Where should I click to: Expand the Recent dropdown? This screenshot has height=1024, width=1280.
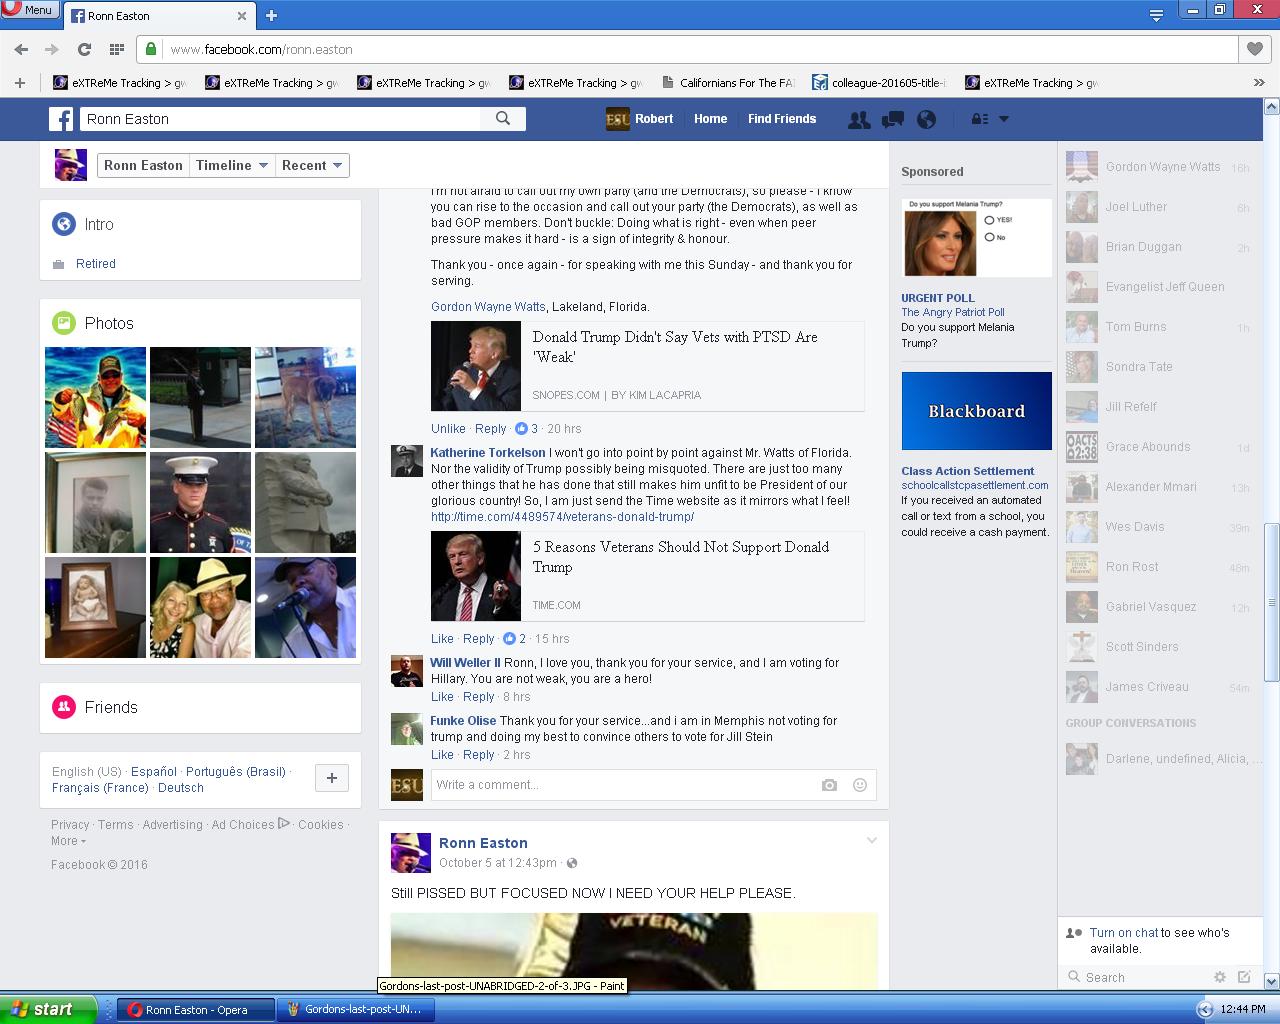[312, 165]
